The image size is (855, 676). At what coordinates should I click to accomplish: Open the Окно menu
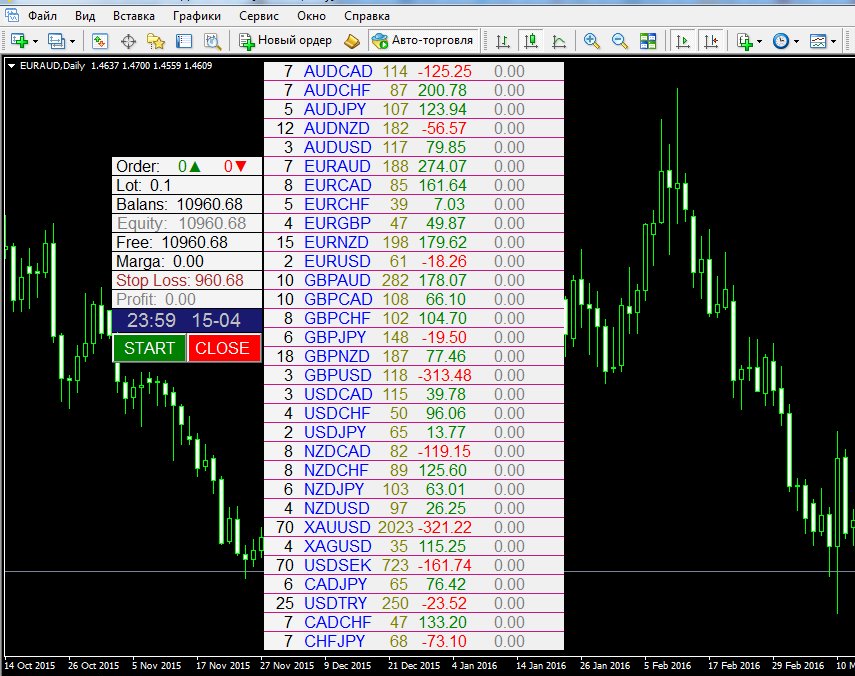(311, 16)
